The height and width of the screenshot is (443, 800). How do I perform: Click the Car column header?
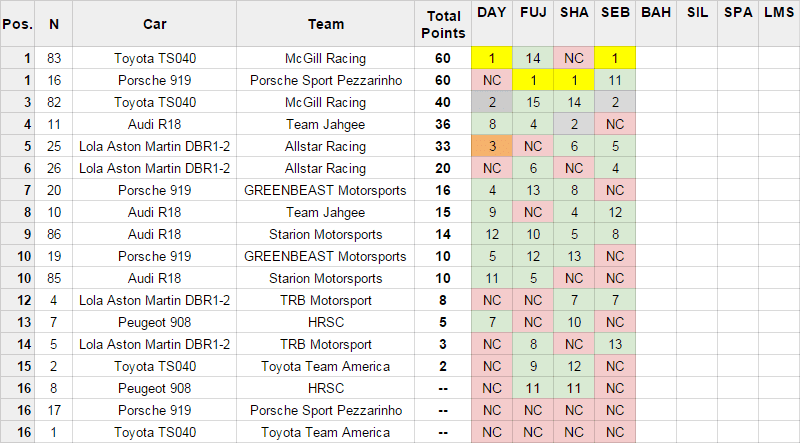155,24
